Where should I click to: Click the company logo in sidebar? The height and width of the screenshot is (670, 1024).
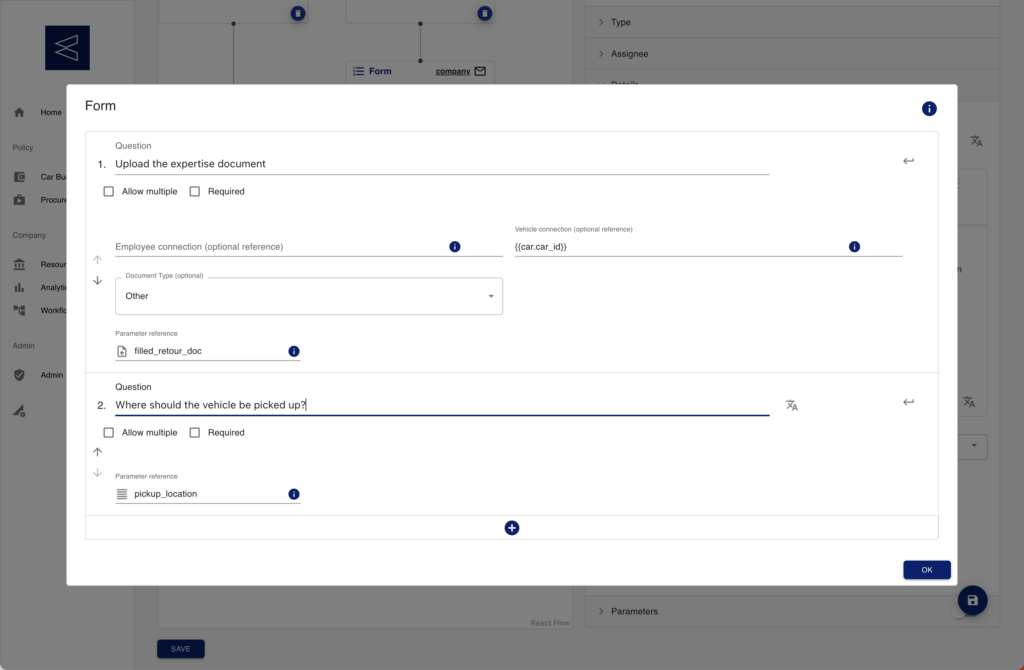[67, 48]
